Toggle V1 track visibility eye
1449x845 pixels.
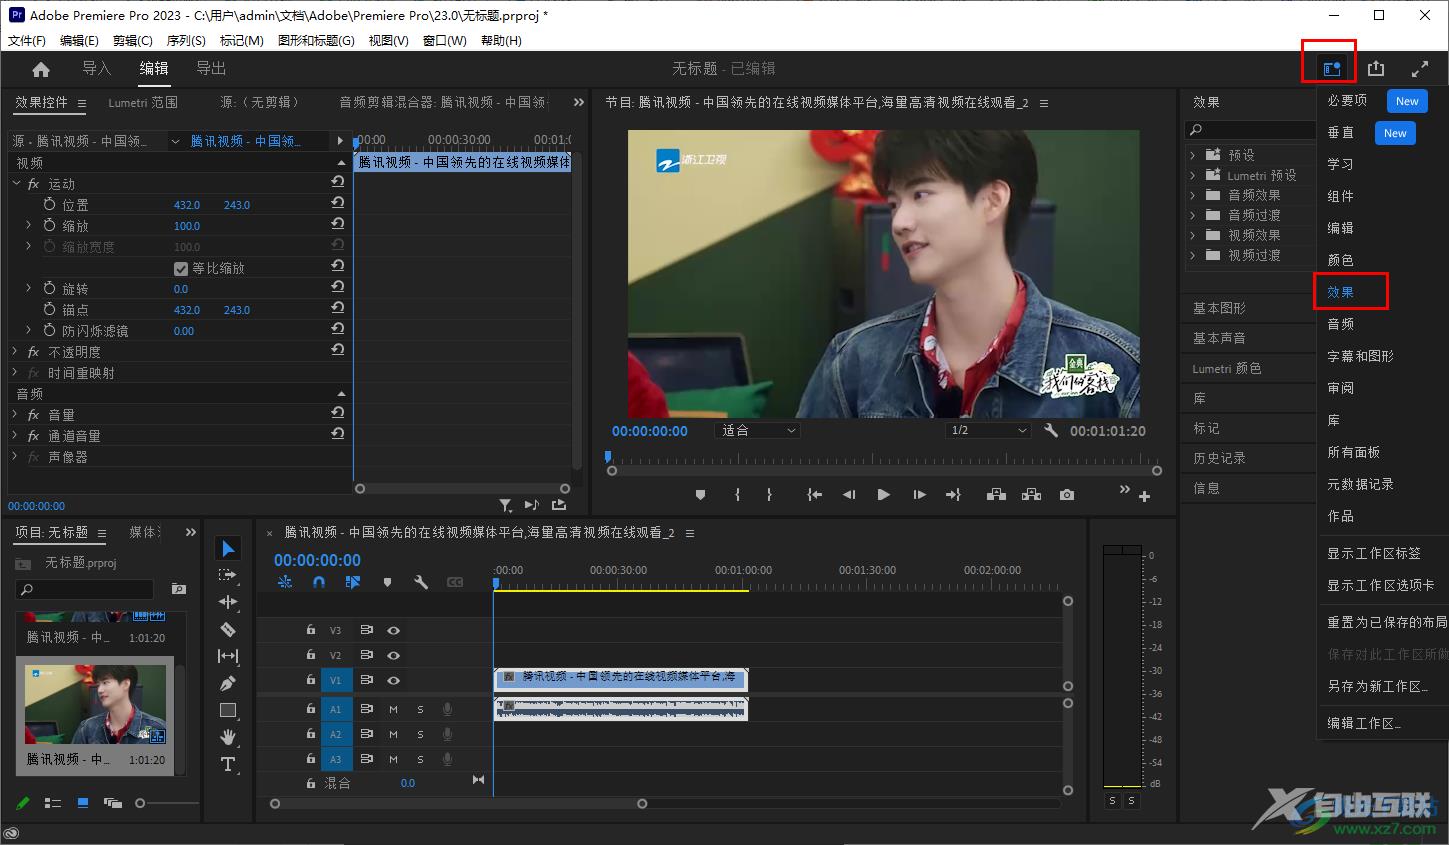point(394,680)
